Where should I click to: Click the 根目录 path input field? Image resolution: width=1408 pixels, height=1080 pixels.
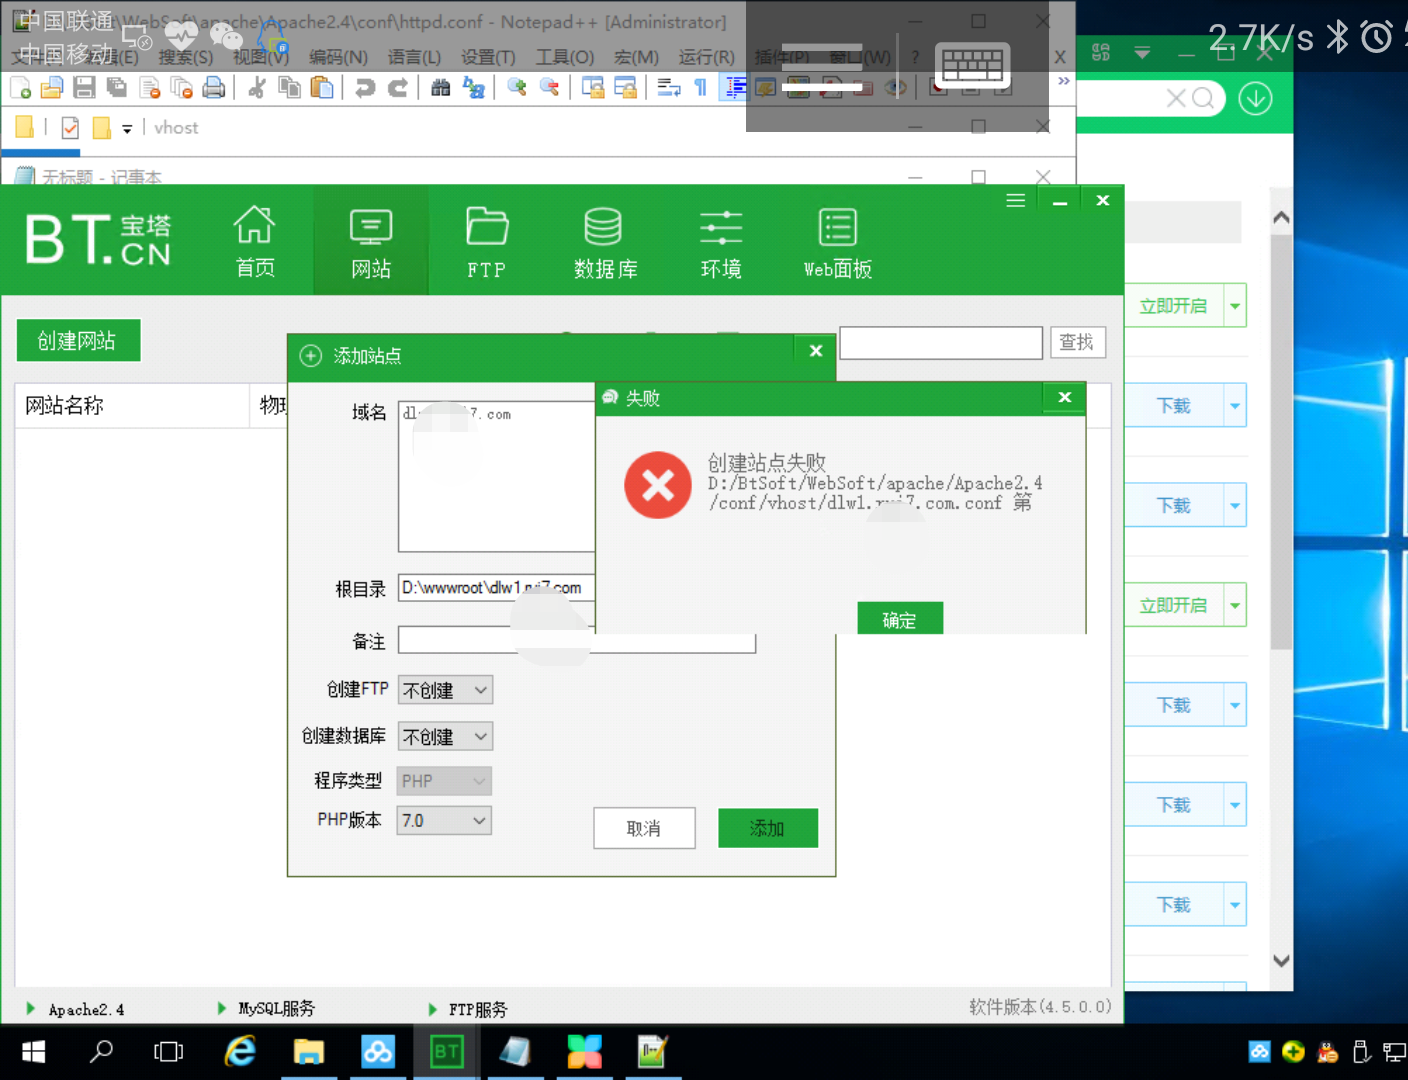(x=497, y=588)
